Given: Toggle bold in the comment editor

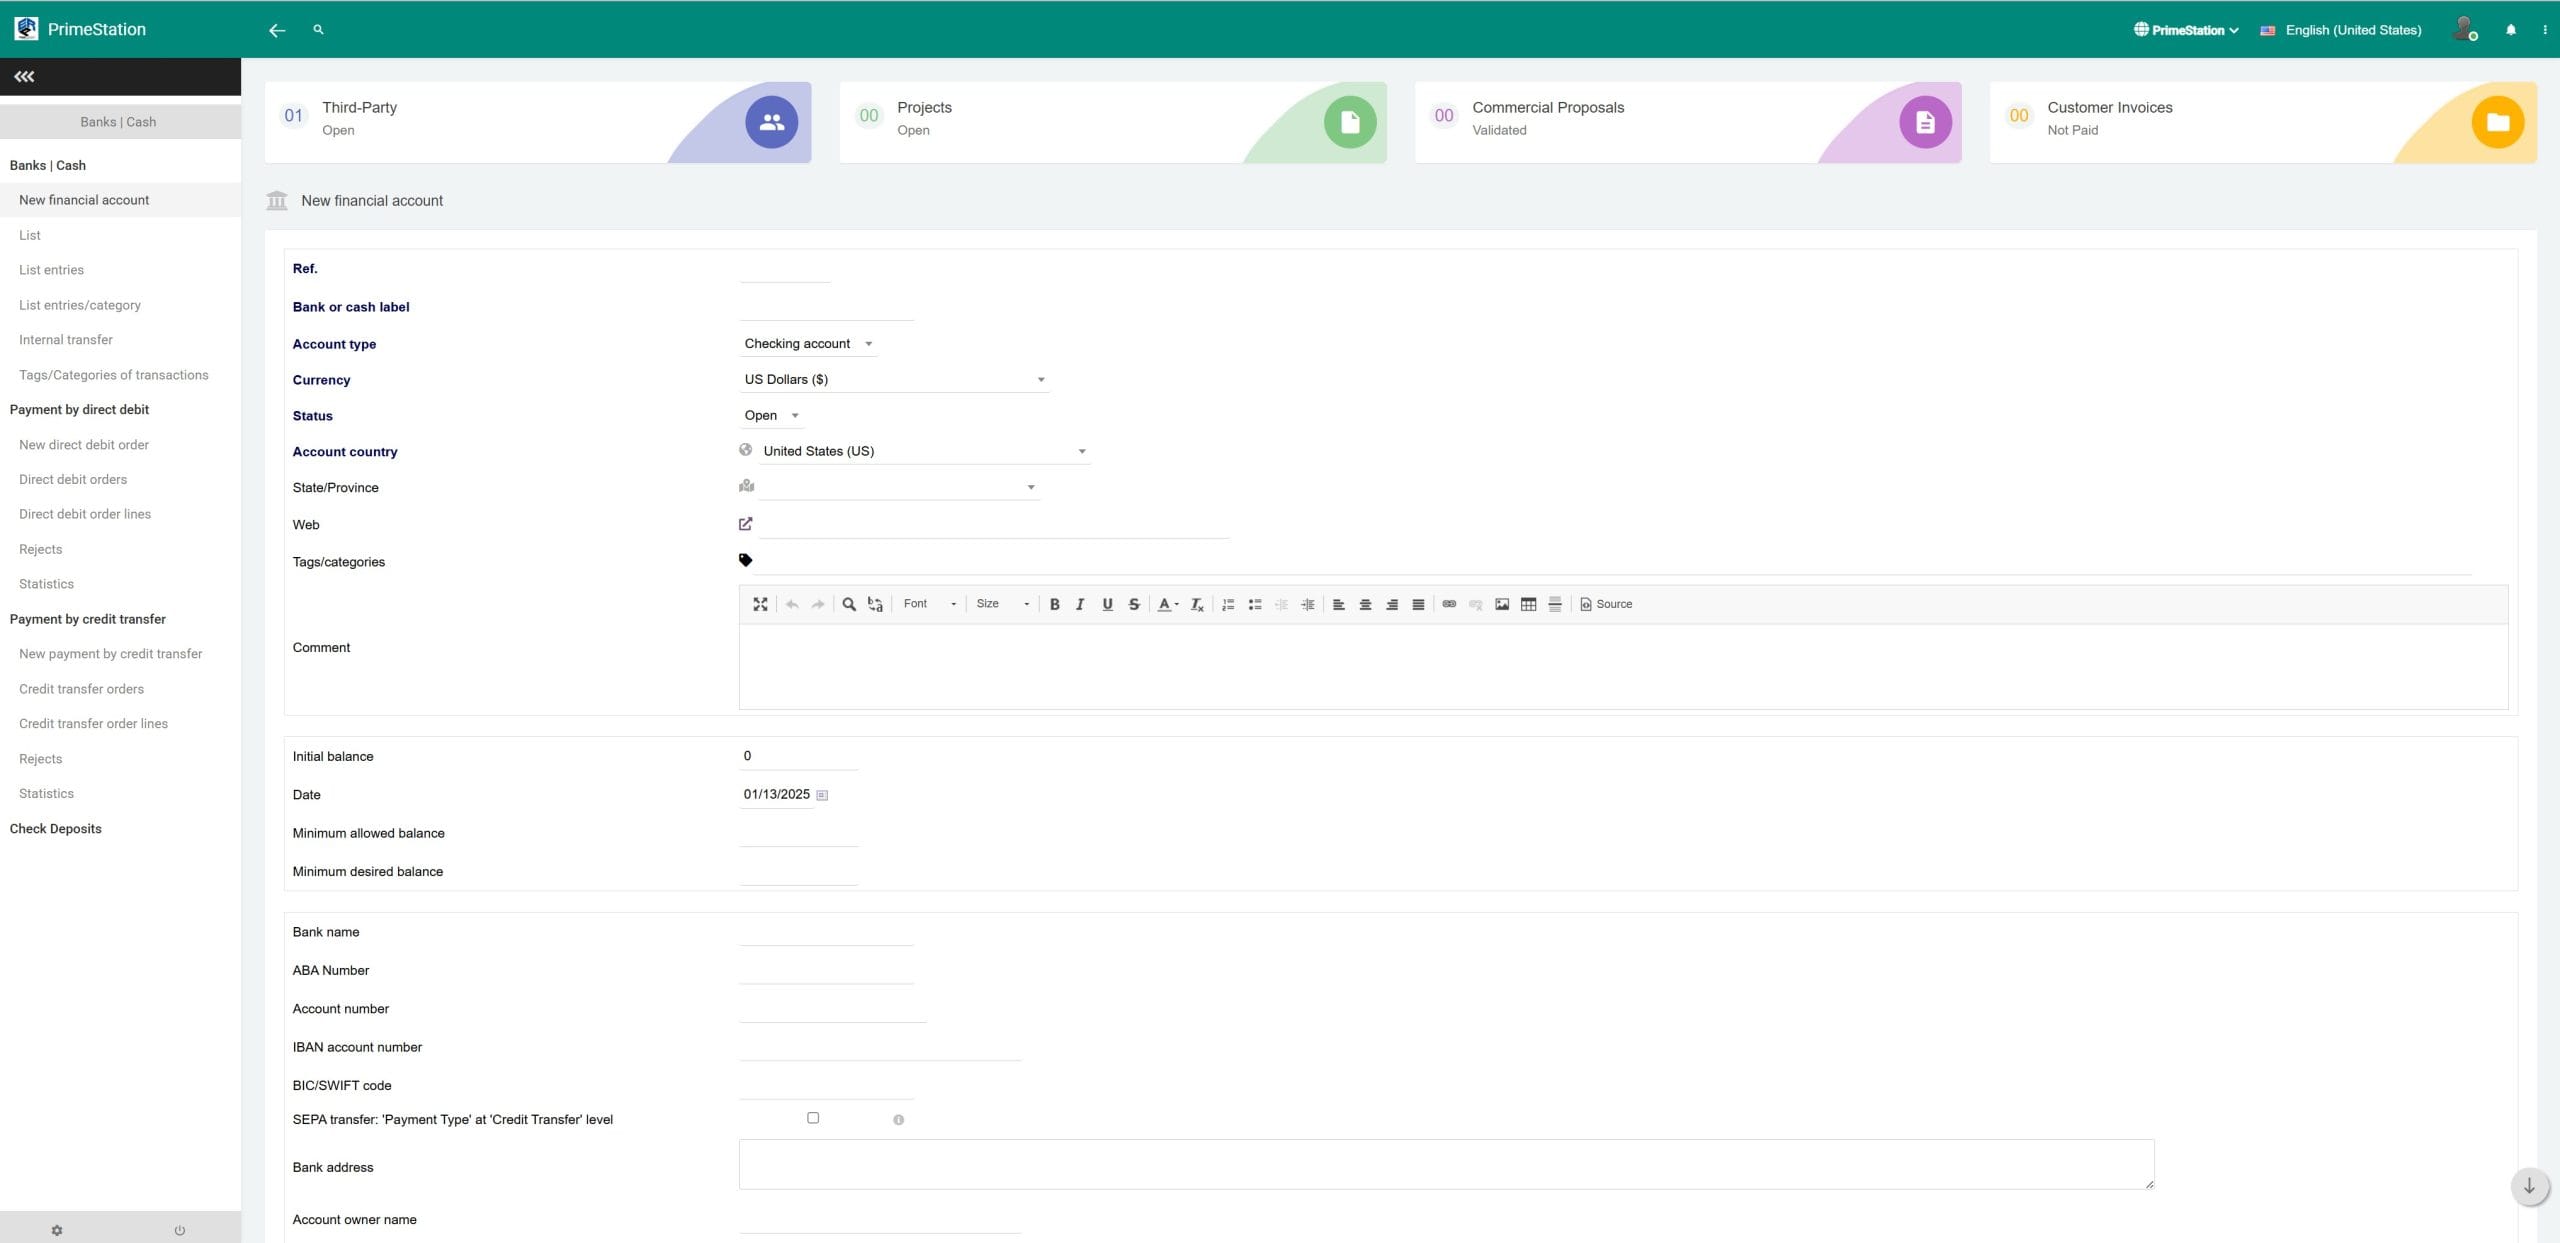Looking at the screenshot, I should click(1054, 604).
